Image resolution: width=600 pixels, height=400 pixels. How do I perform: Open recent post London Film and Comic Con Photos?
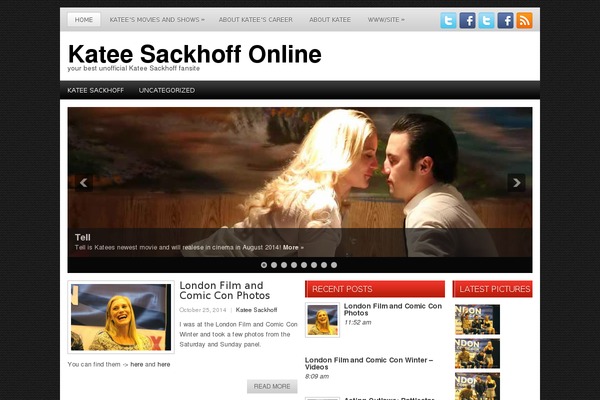pyautogui.click(x=393, y=310)
